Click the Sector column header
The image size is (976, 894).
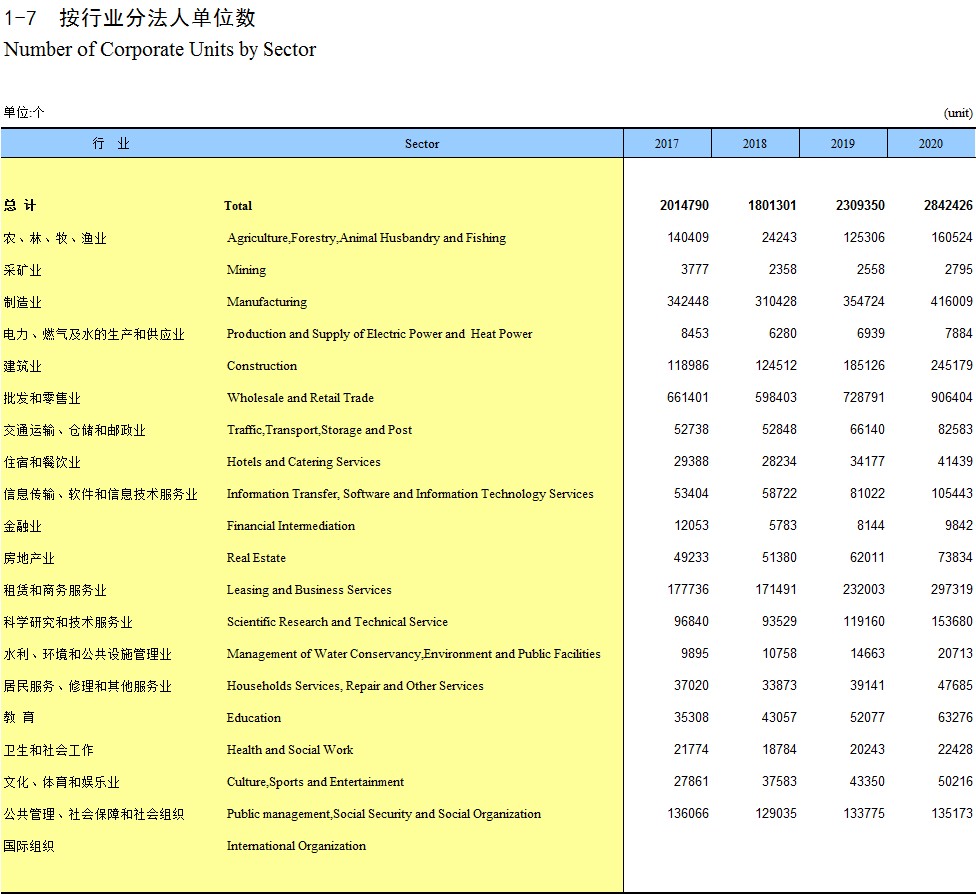pyautogui.click(x=422, y=144)
